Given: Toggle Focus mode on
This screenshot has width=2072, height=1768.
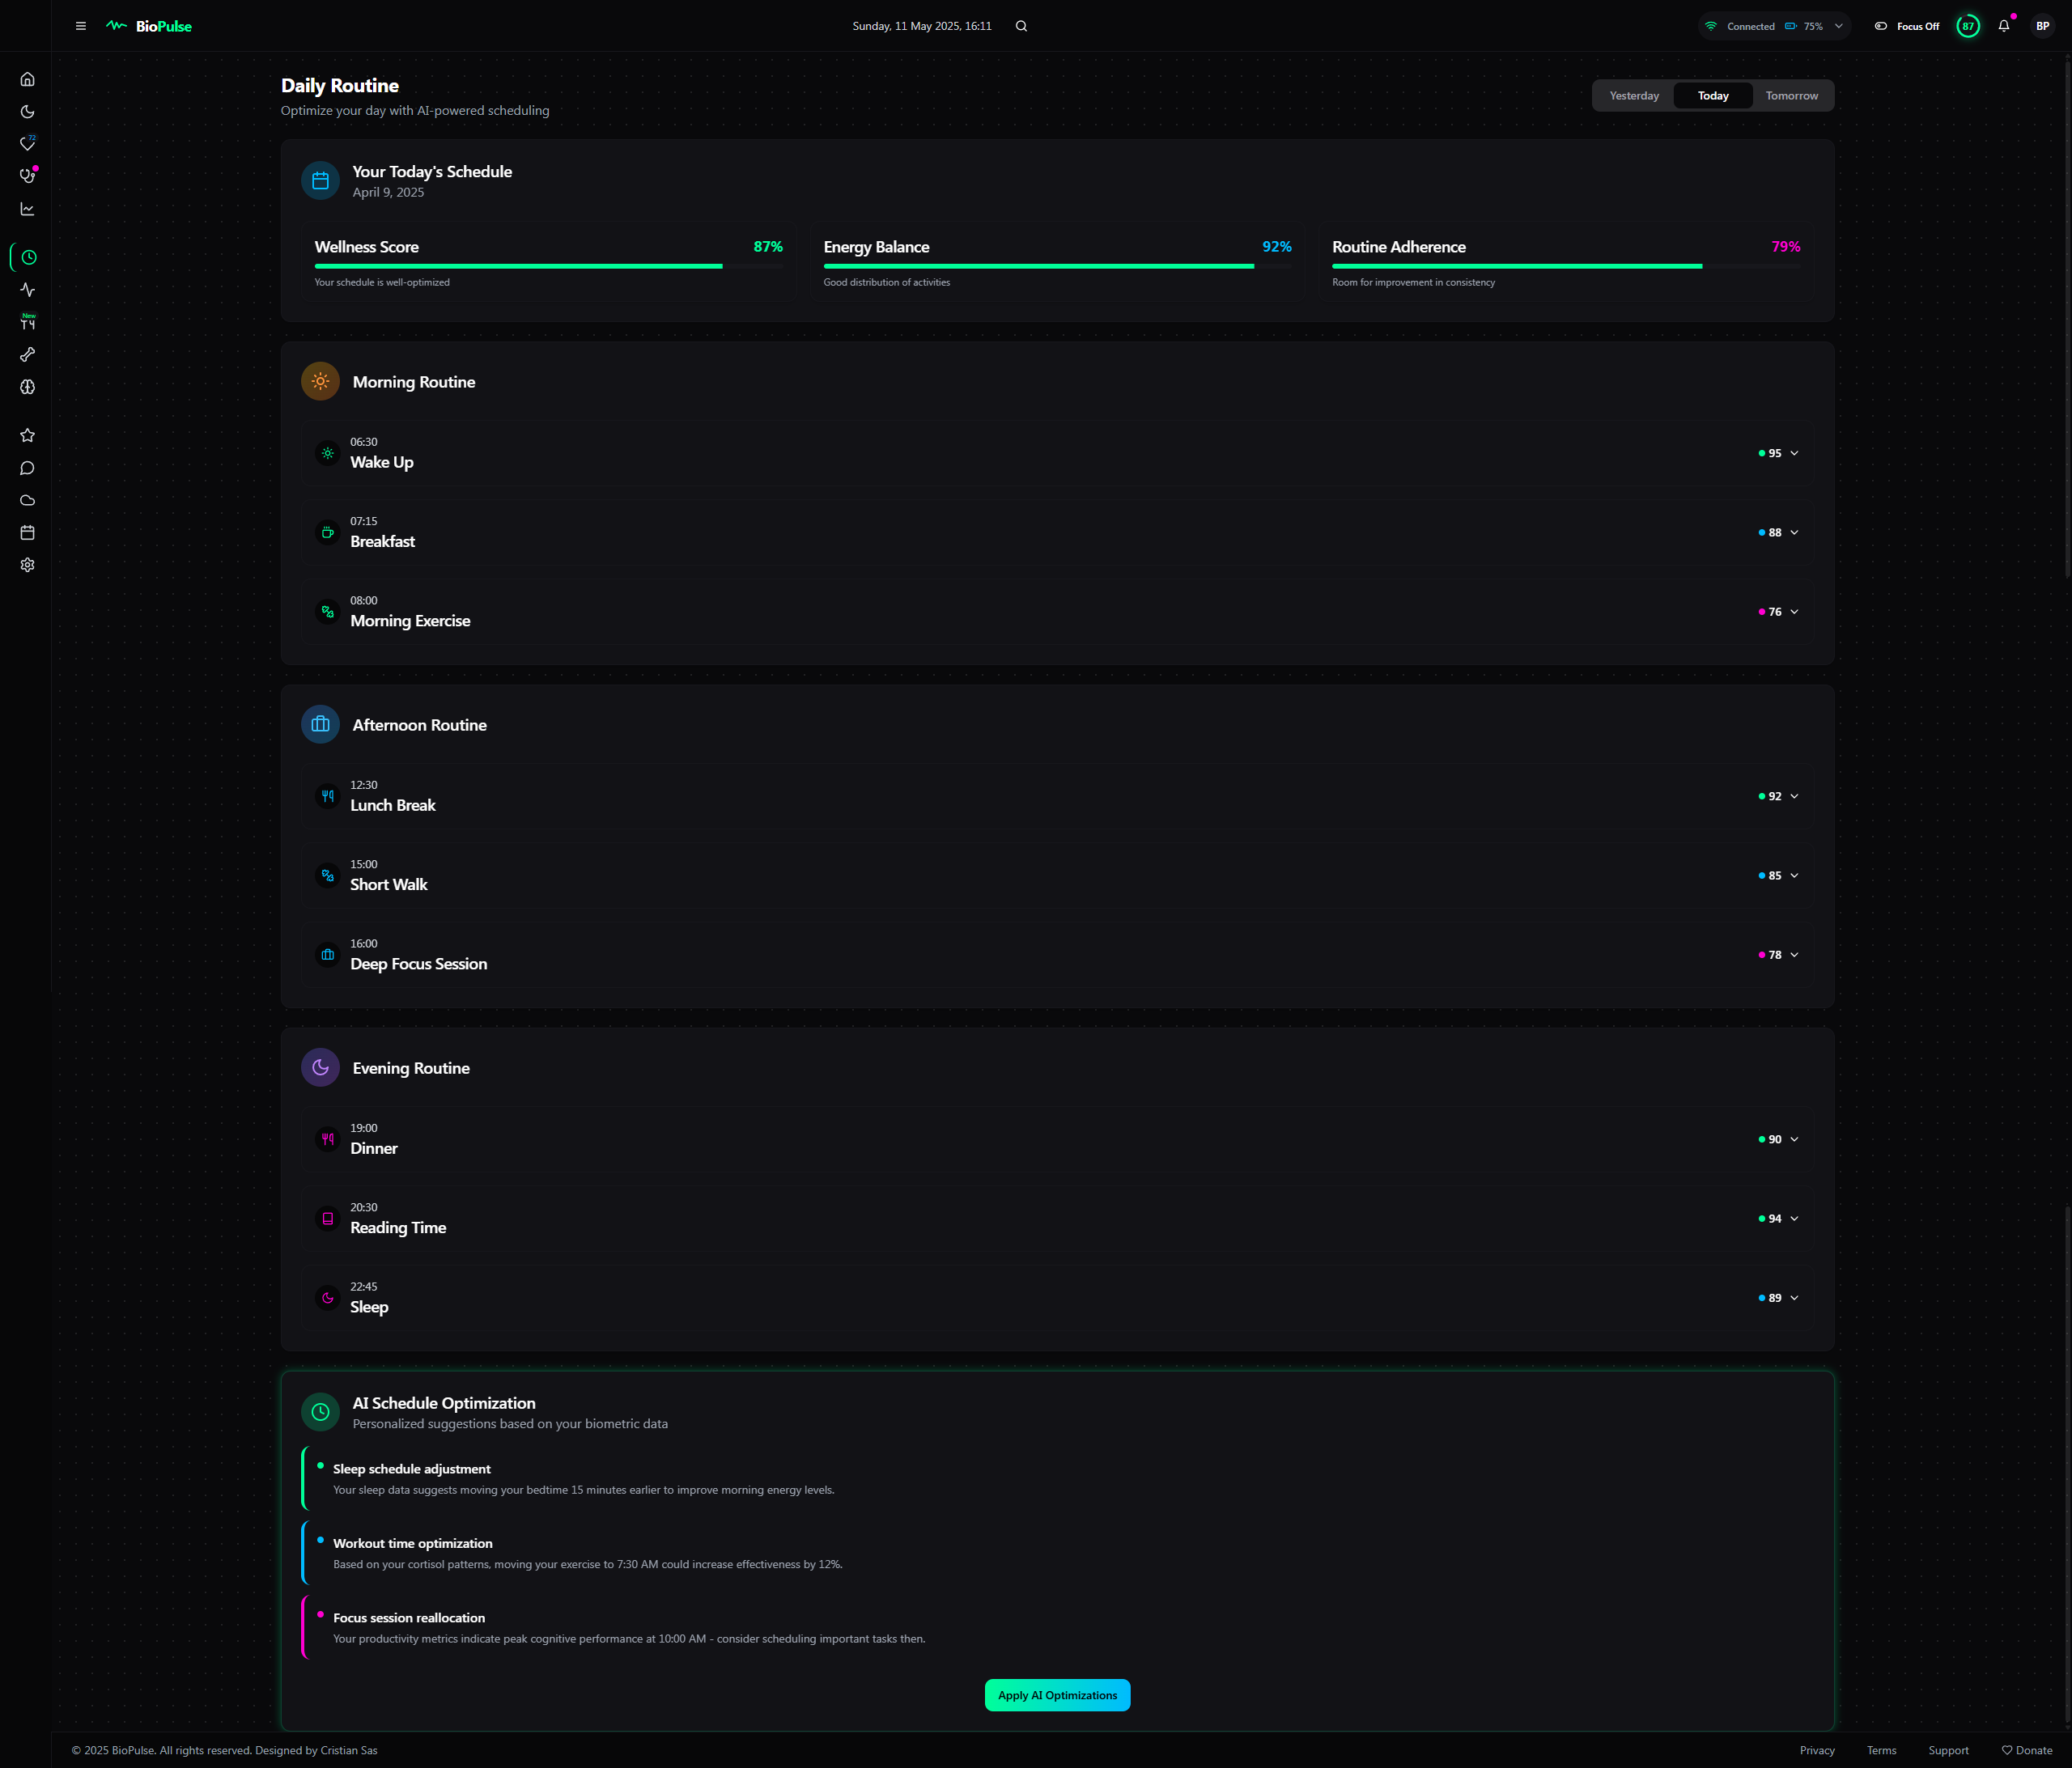Looking at the screenshot, I should click(1906, 26).
